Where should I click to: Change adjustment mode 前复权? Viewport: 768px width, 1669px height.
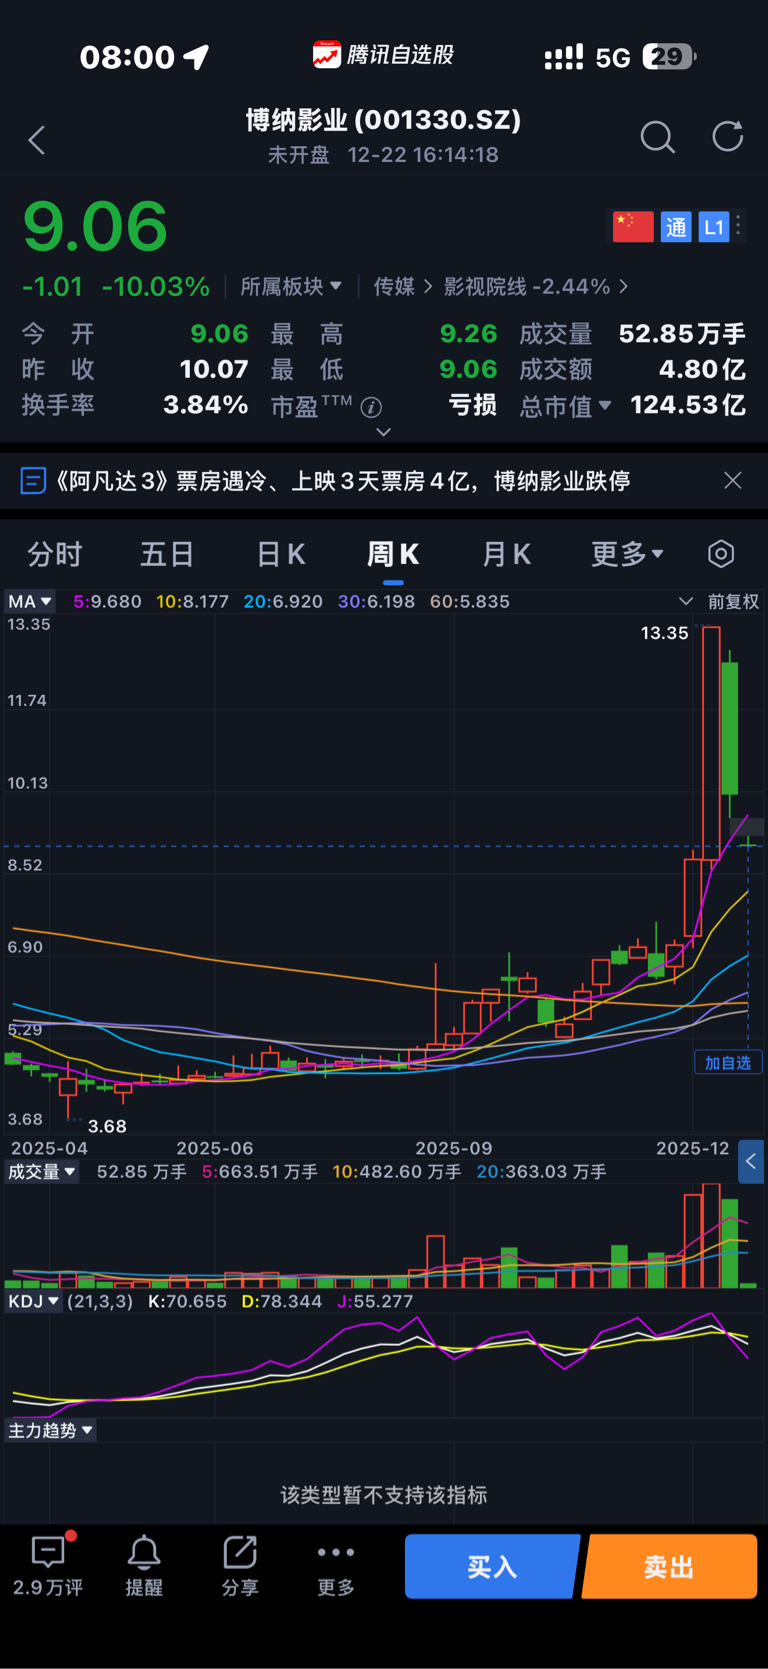click(x=733, y=602)
